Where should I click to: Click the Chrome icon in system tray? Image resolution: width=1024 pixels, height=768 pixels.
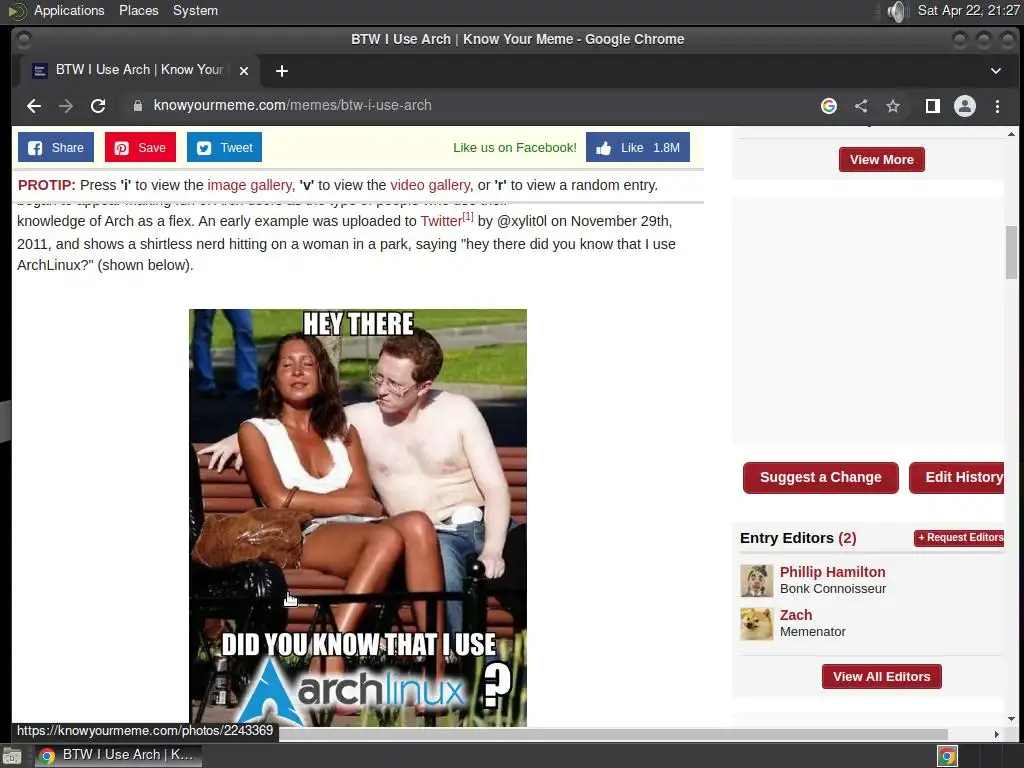tap(947, 756)
